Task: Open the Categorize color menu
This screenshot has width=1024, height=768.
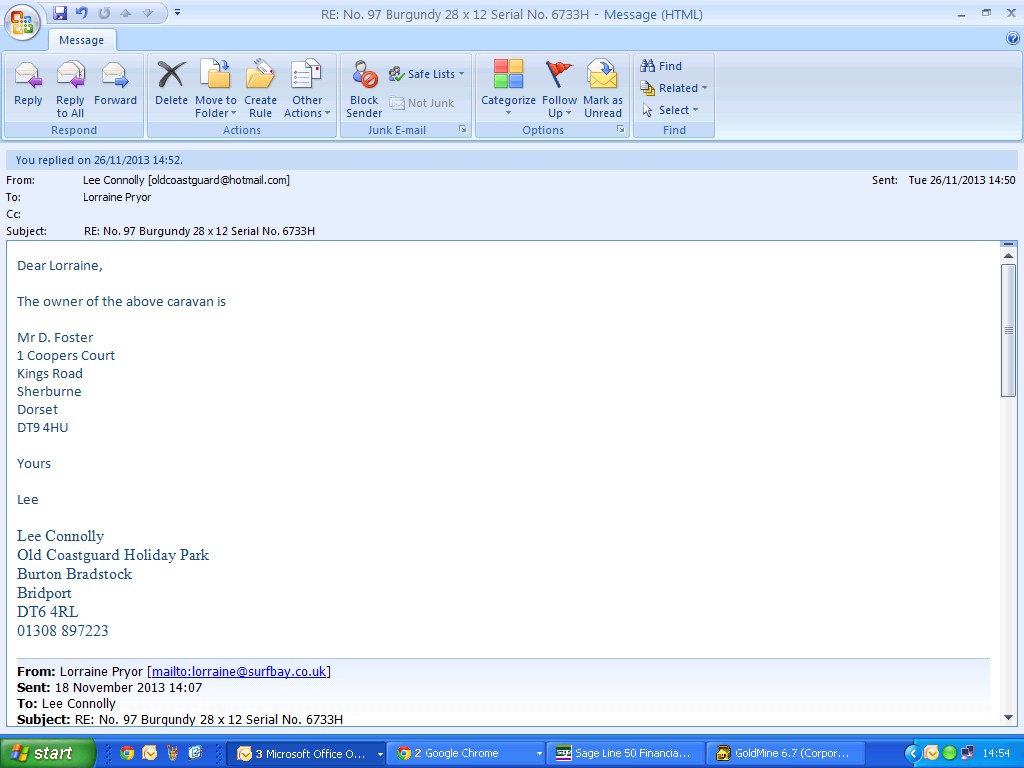Action: click(508, 89)
